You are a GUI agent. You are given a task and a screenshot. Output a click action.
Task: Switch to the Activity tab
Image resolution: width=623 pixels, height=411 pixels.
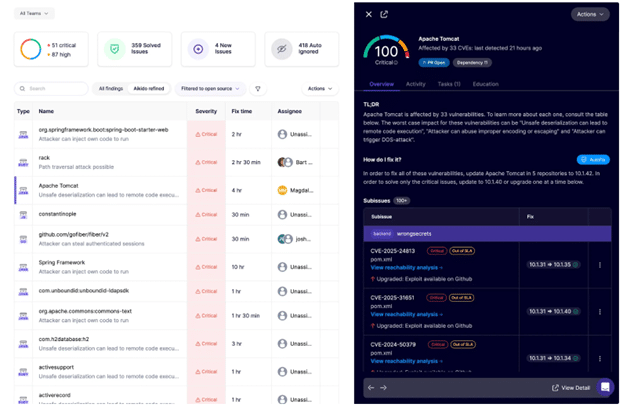[415, 84]
